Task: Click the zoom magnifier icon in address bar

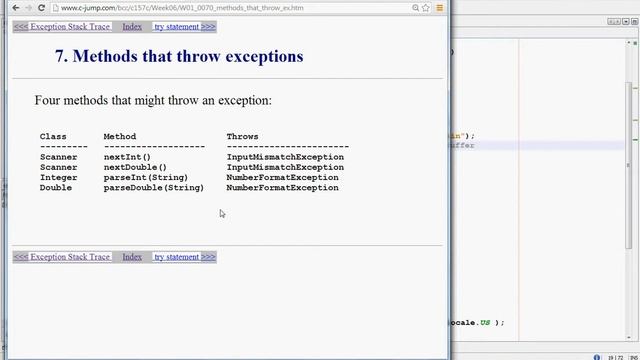Action: tap(416, 8)
